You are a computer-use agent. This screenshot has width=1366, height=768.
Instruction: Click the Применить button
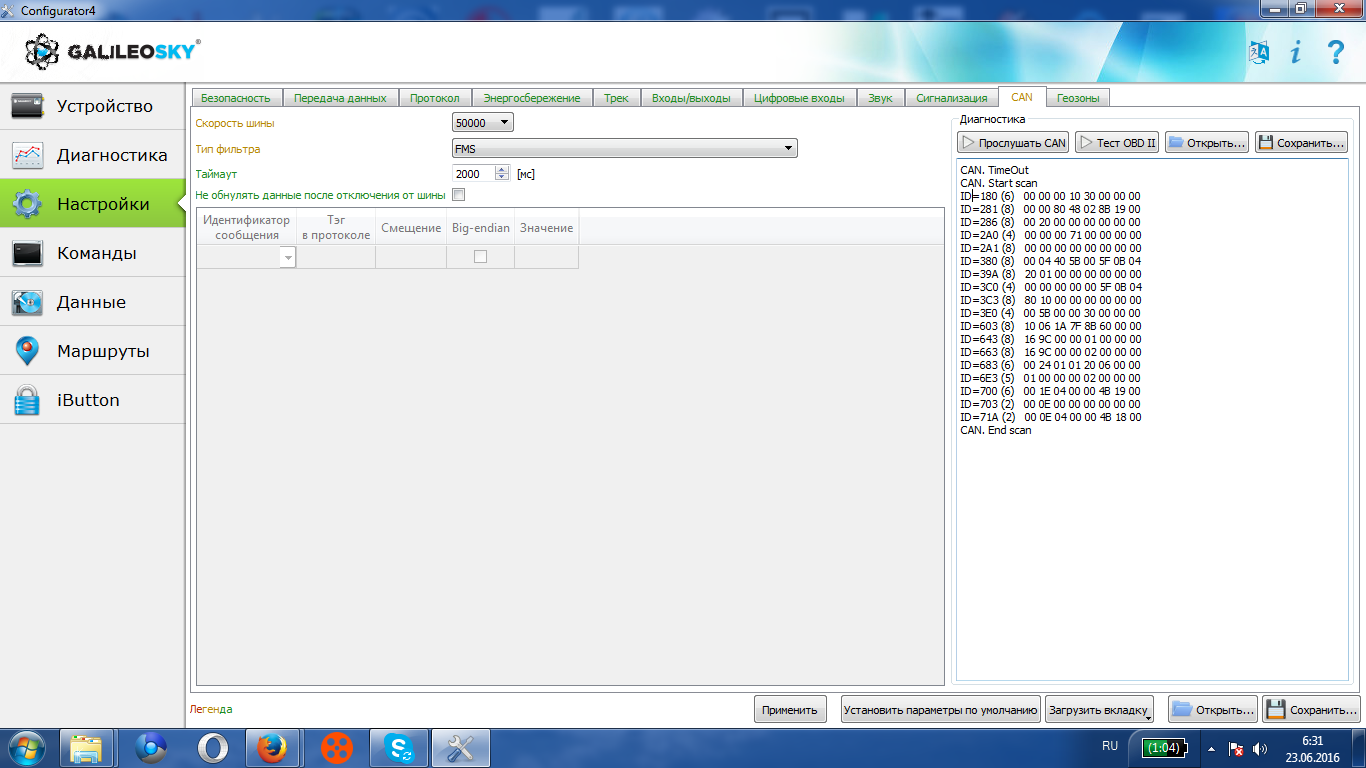[x=790, y=710]
